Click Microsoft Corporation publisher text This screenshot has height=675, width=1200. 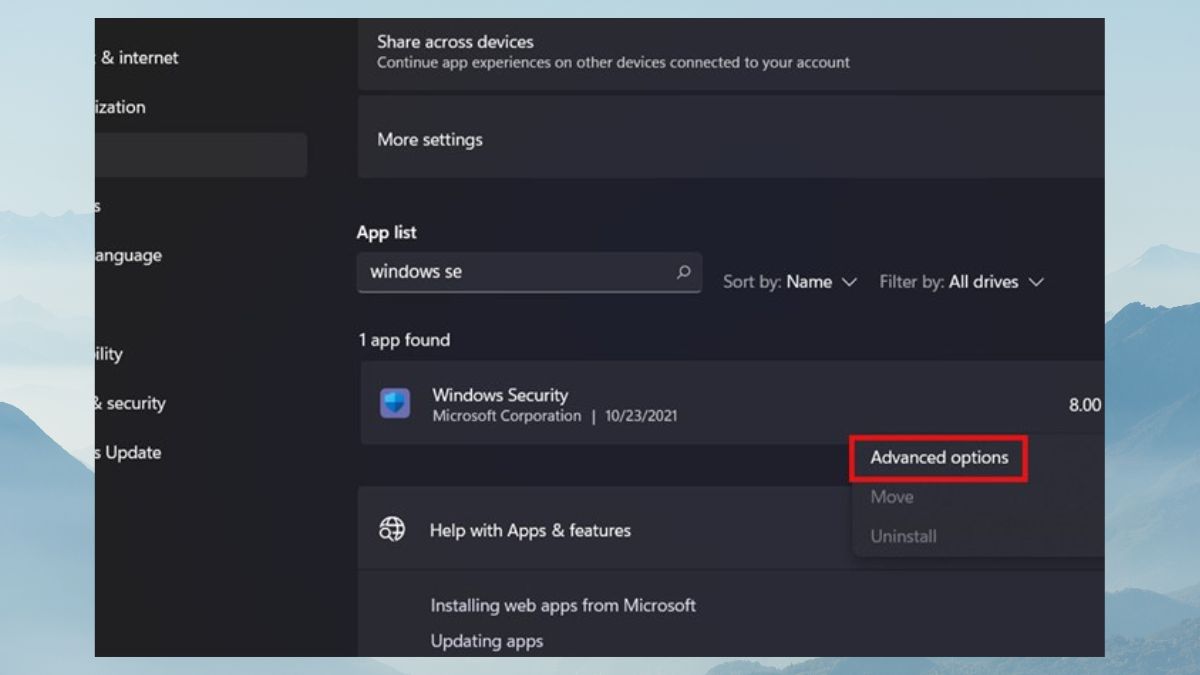(506, 416)
